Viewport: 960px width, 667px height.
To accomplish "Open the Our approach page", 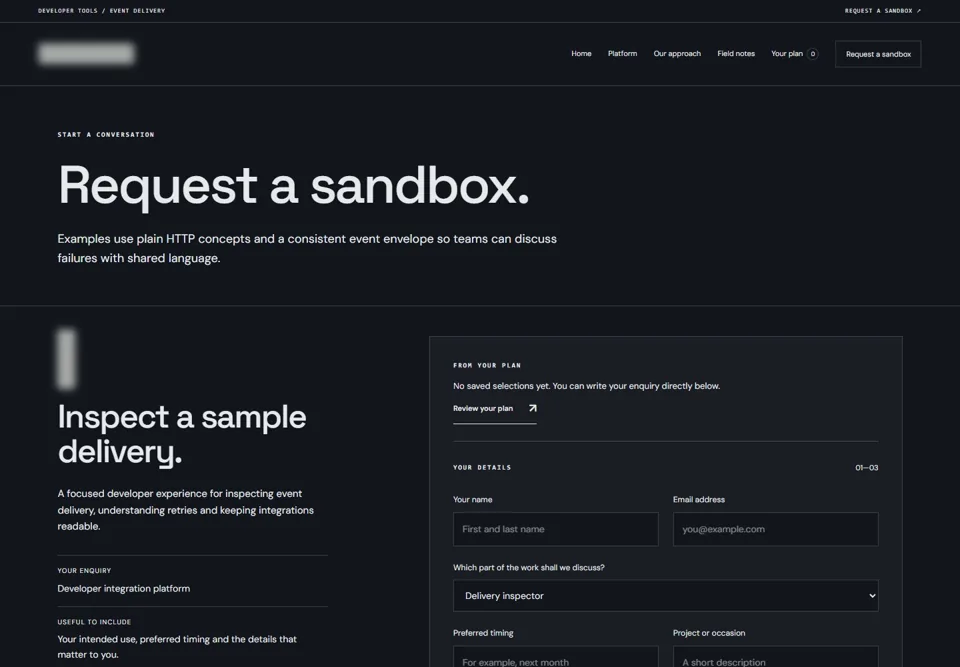I will click(677, 54).
